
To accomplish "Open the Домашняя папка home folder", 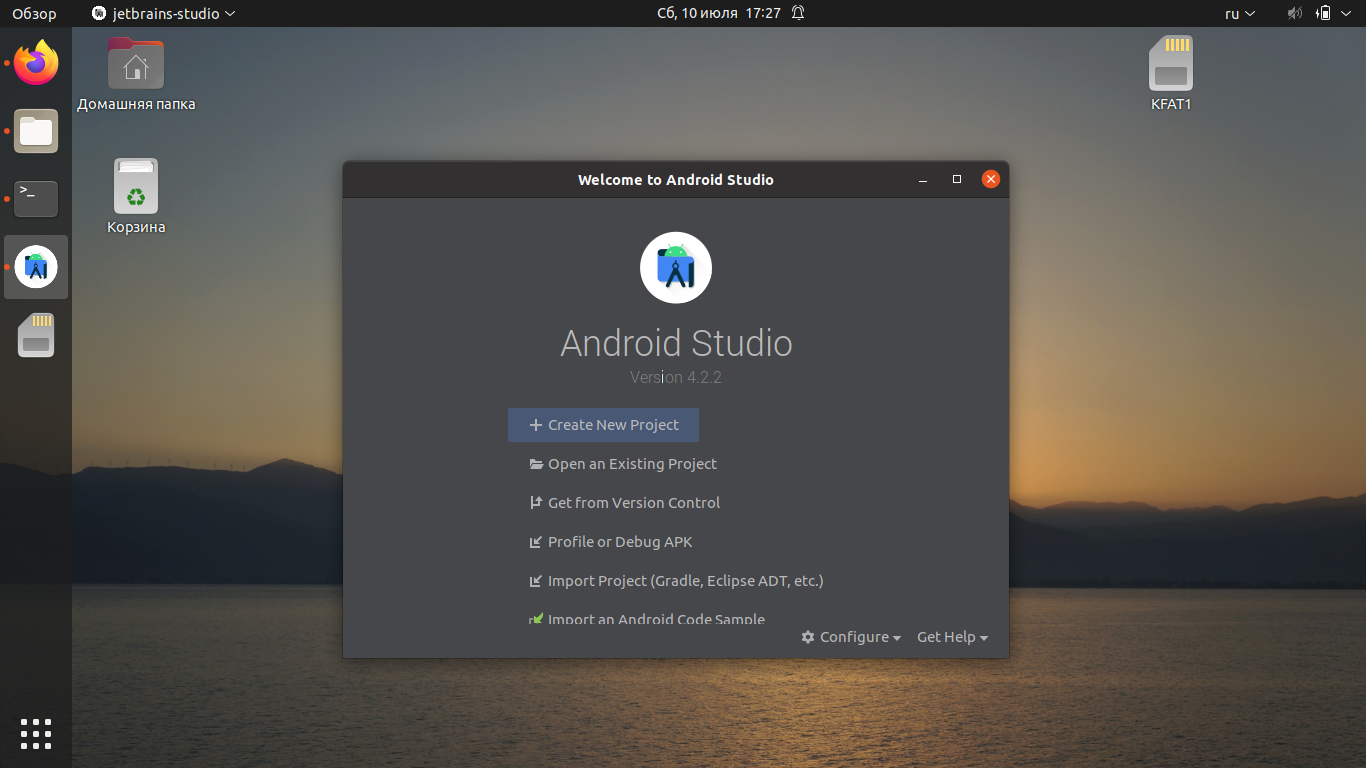I will [x=136, y=74].
